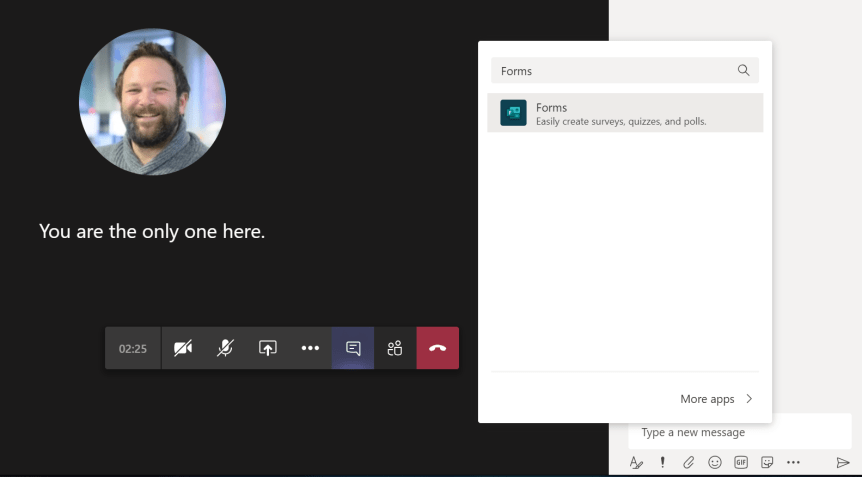Viewport: 862px width, 477px height.
Task: Open the sticker picker
Action: tap(767, 462)
